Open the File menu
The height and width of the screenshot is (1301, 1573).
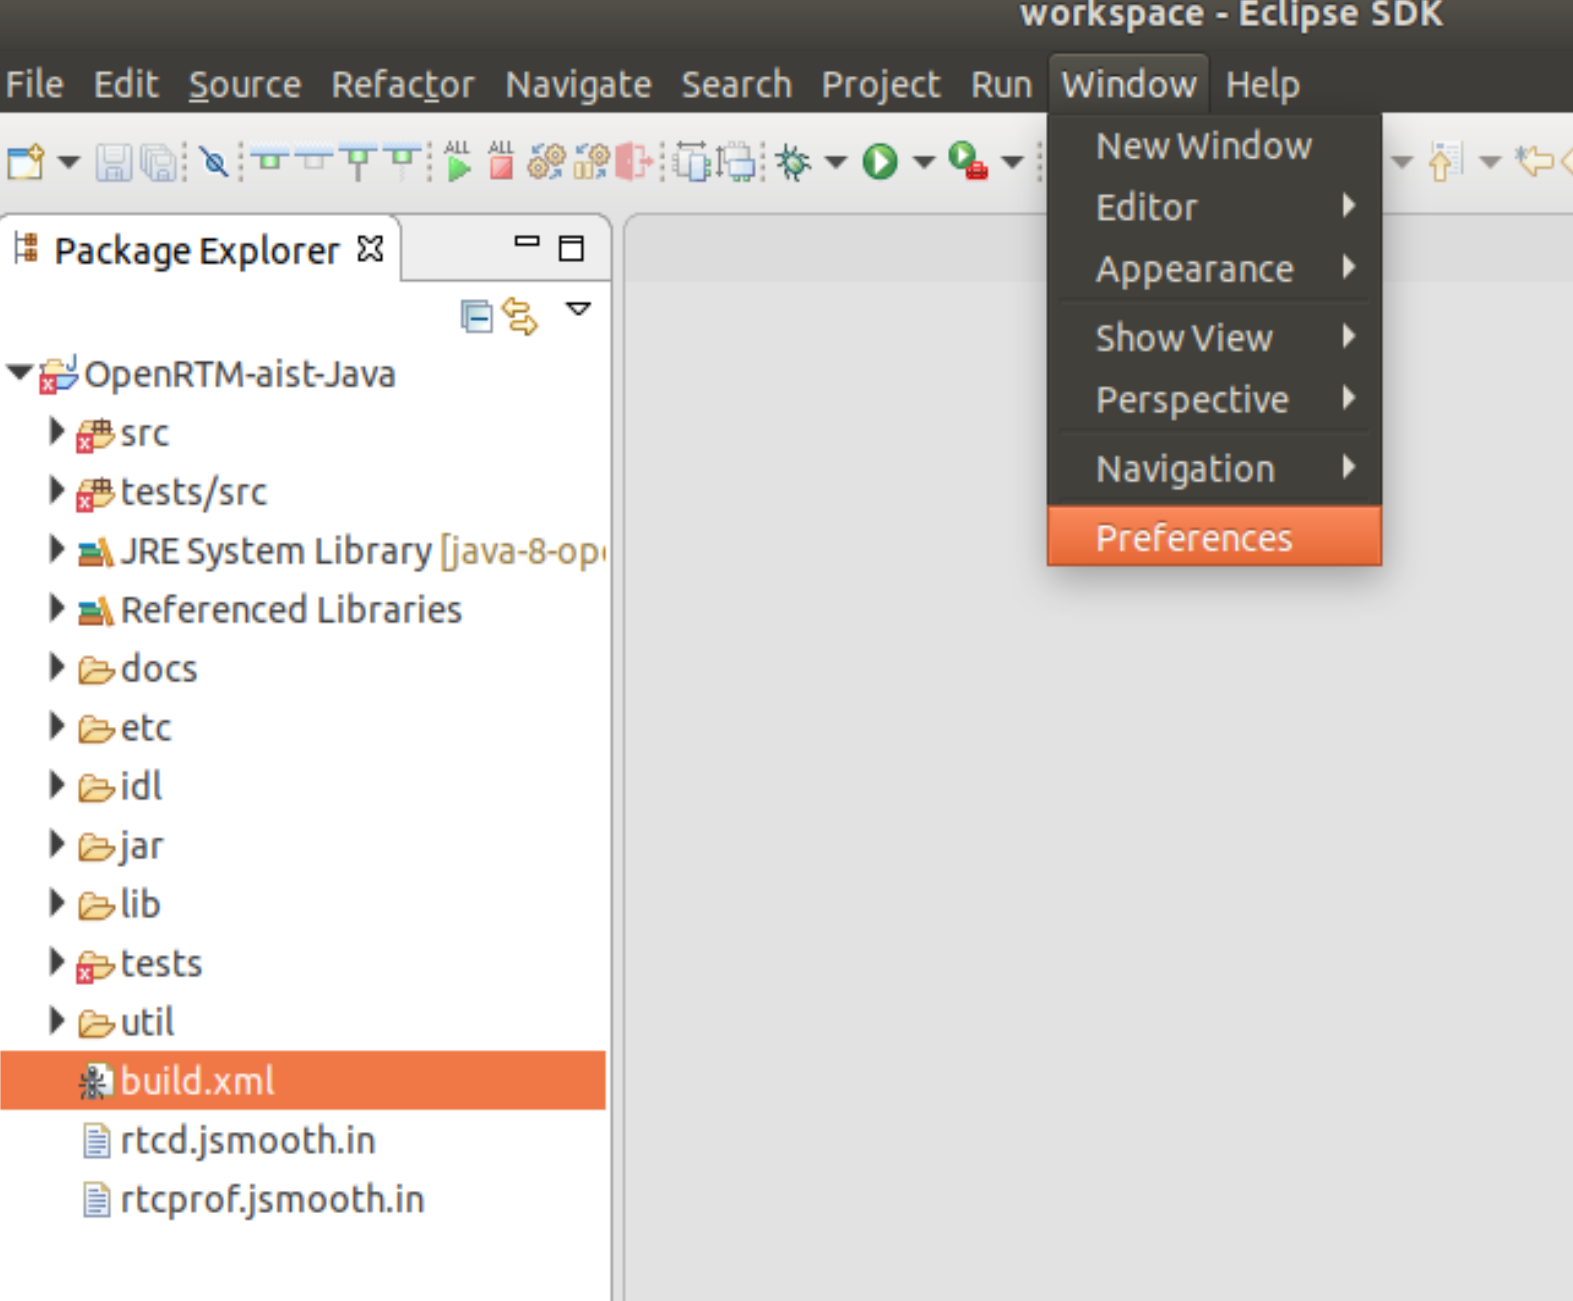point(34,84)
